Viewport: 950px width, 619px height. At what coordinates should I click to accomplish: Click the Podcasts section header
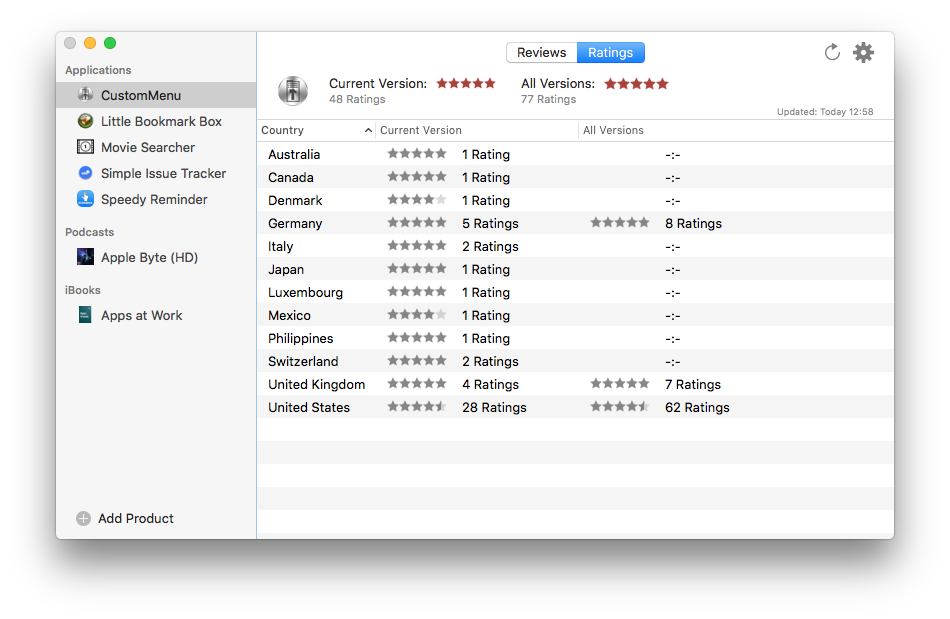point(90,232)
